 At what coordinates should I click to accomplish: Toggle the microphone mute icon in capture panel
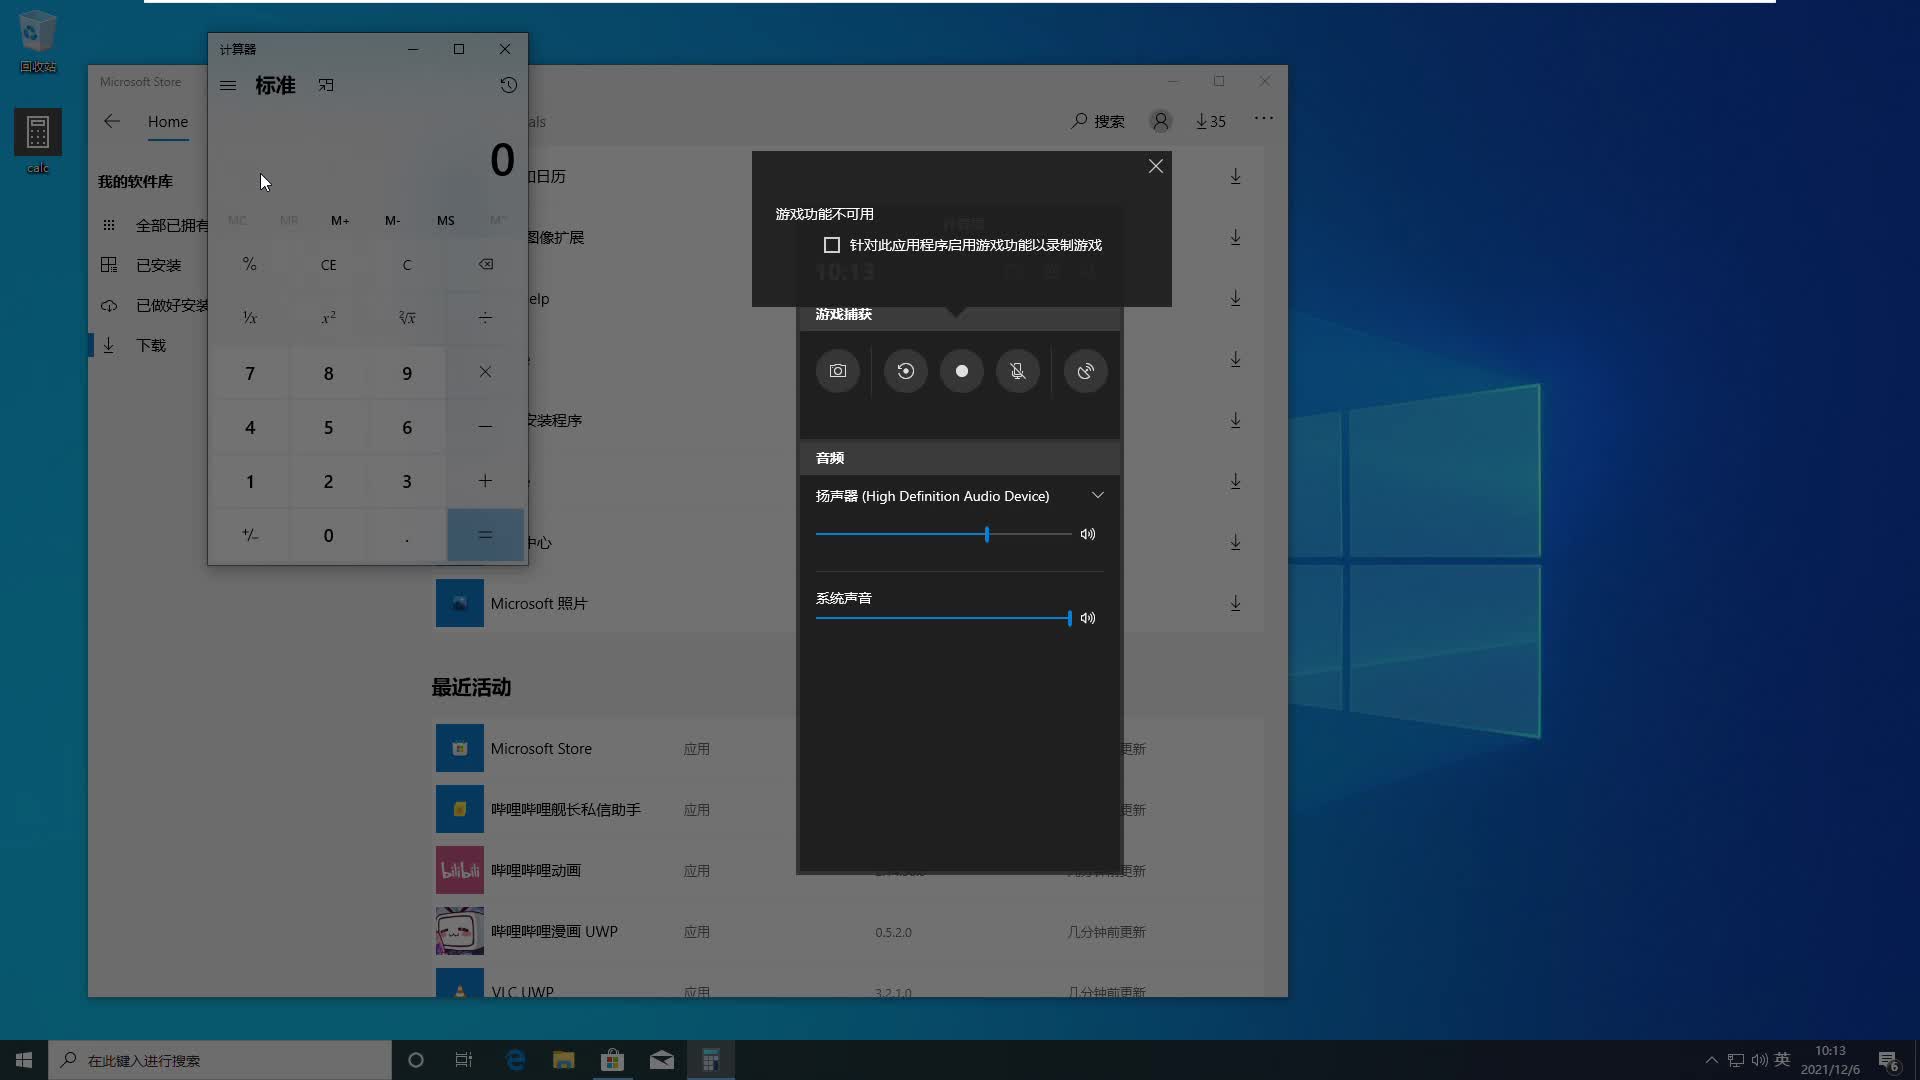click(x=1018, y=371)
